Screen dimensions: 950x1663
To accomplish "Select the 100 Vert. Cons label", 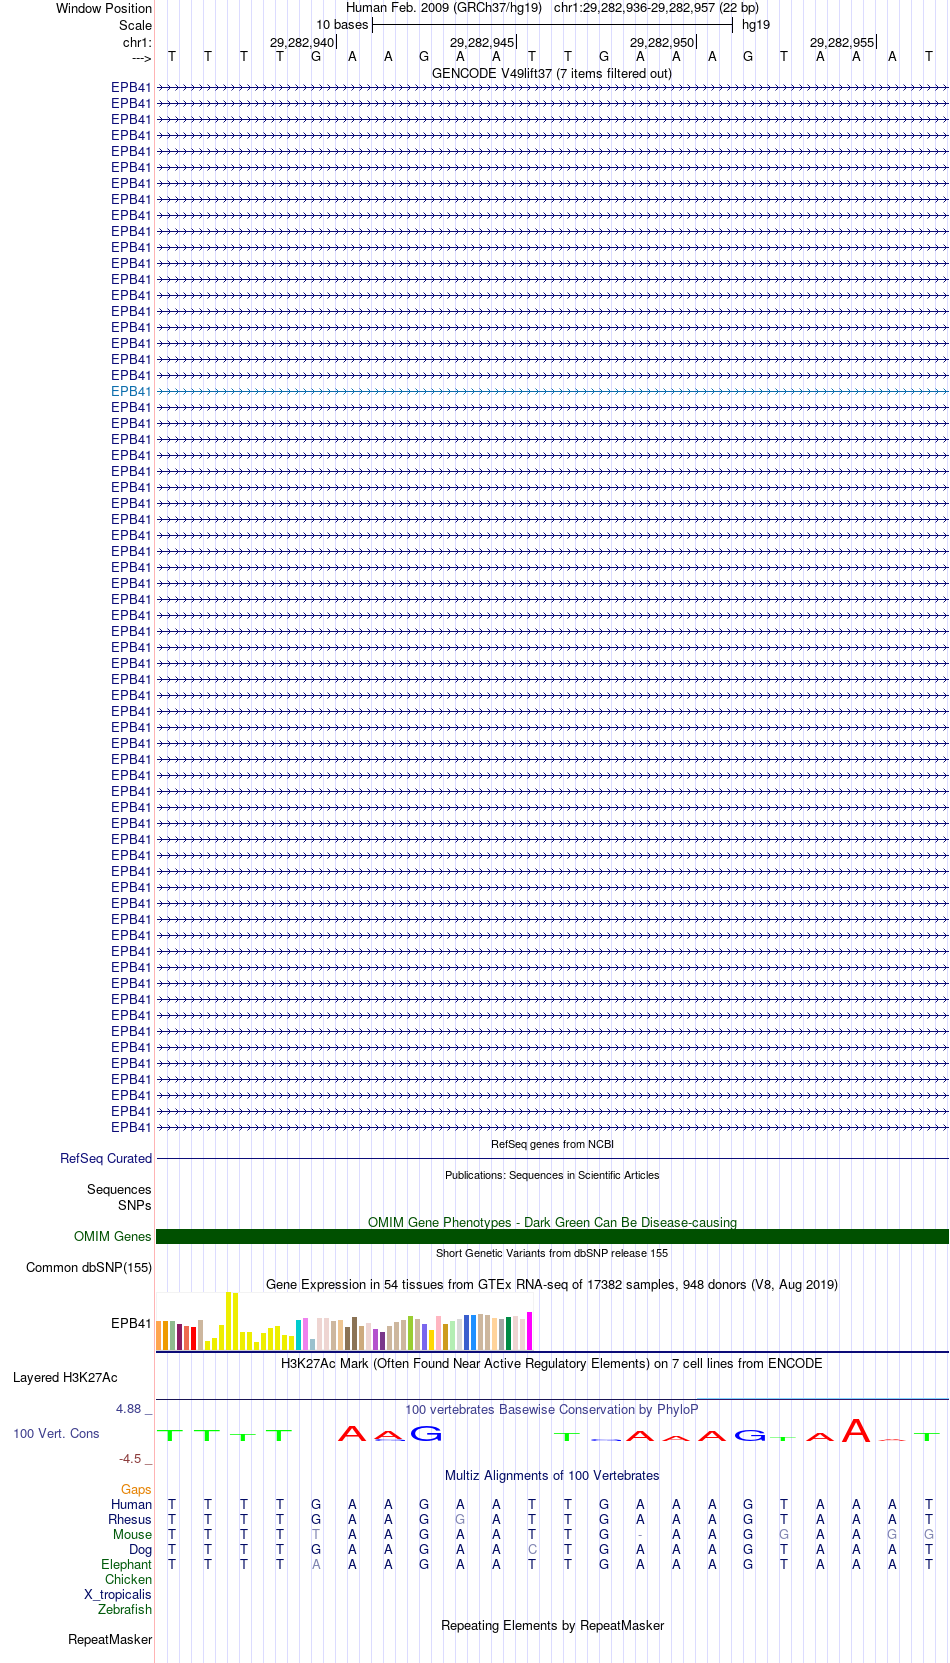I will (56, 1433).
